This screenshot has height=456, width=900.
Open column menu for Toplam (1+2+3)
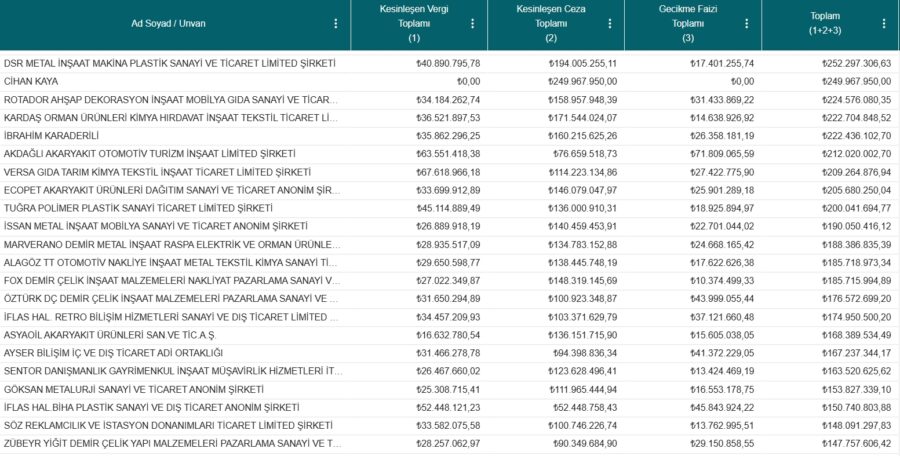click(884, 24)
